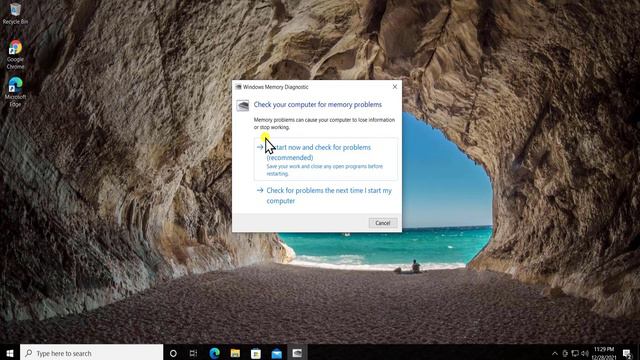Click the volume speaker icon in tray

pyautogui.click(x=584, y=353)
